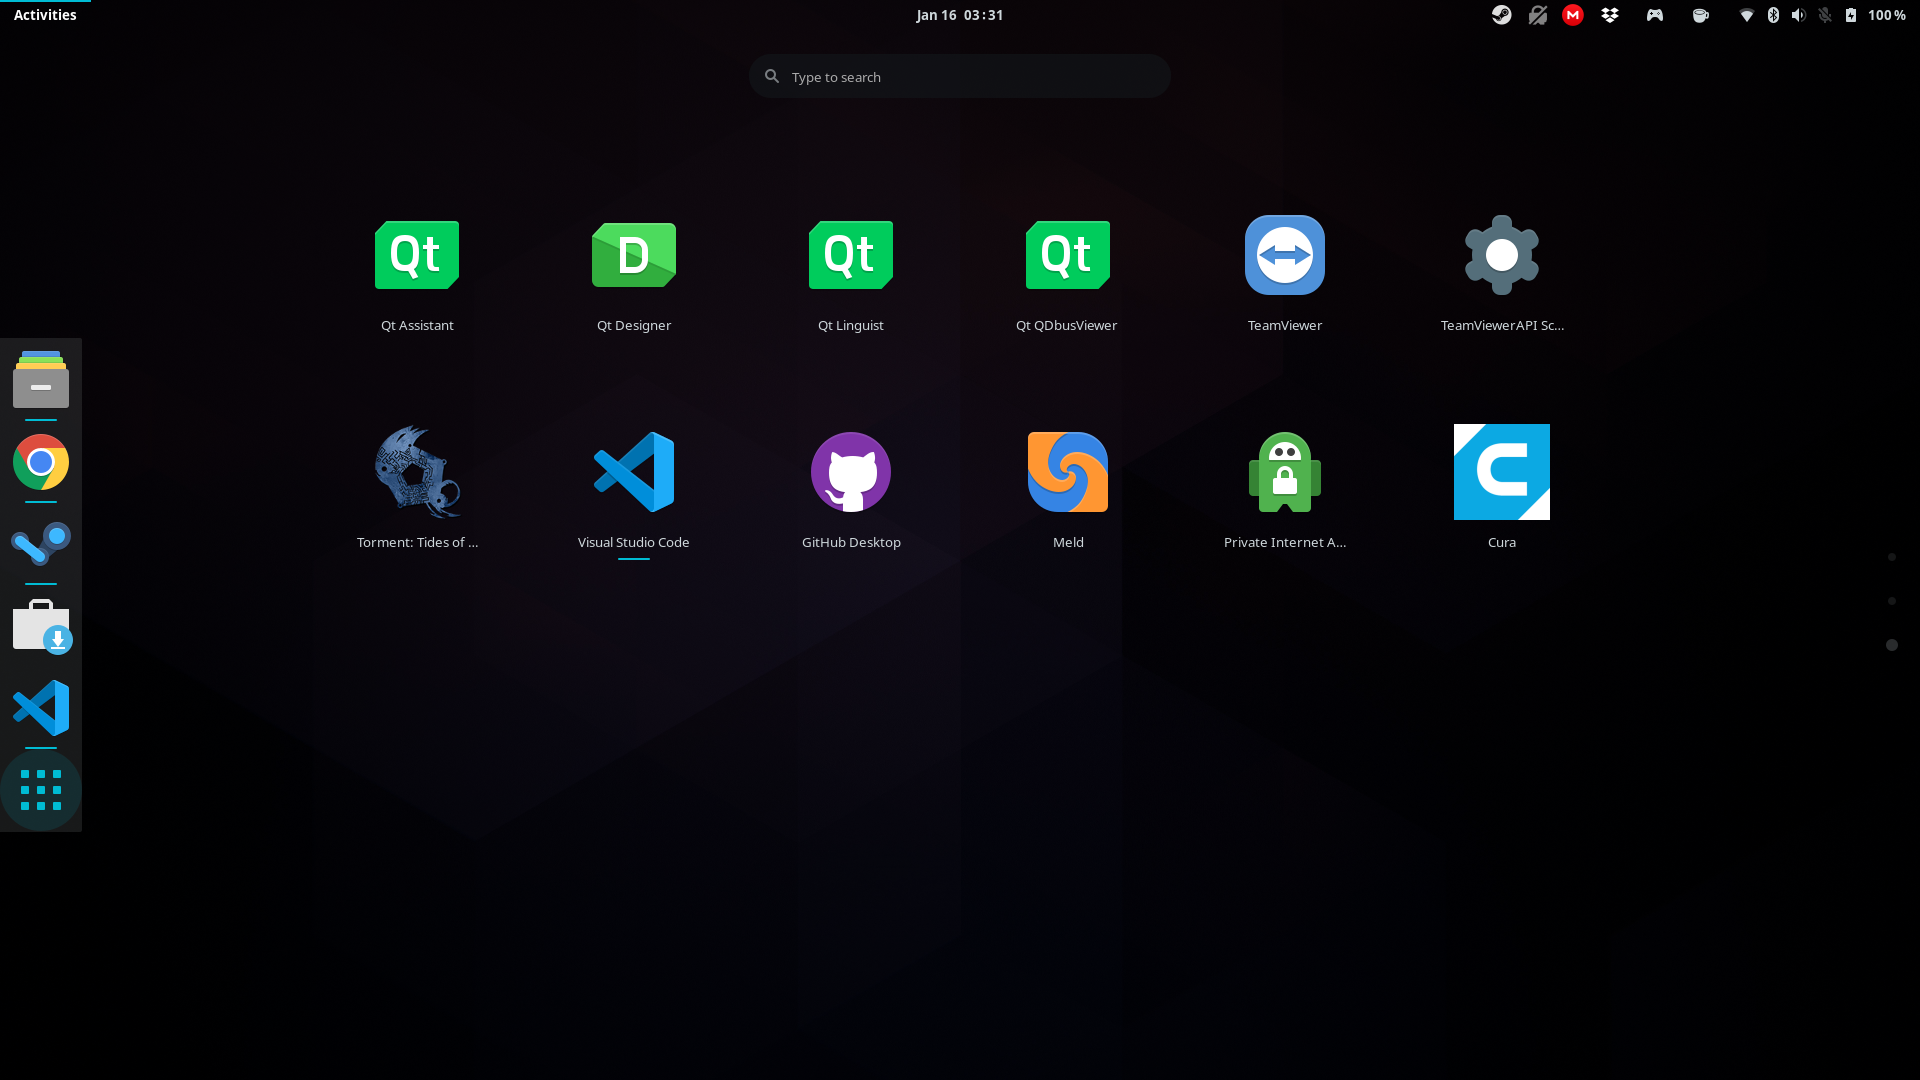Screen dimensions: 1920x1080
Task: Launch Qt Assistant application
Action: (x=417, y=256)
